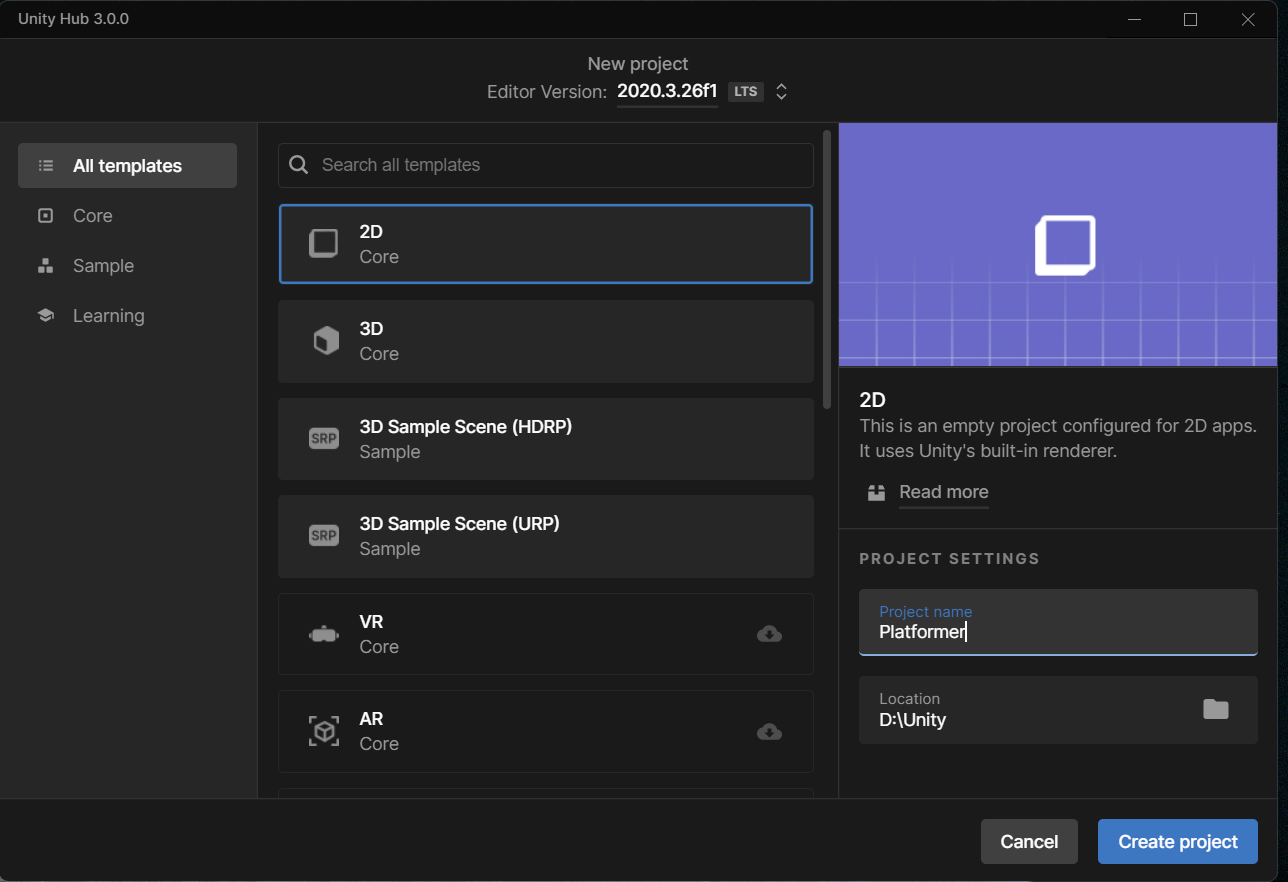Browse location with the folder icon
1288x882 pixels.
[x=1215, y=710]
